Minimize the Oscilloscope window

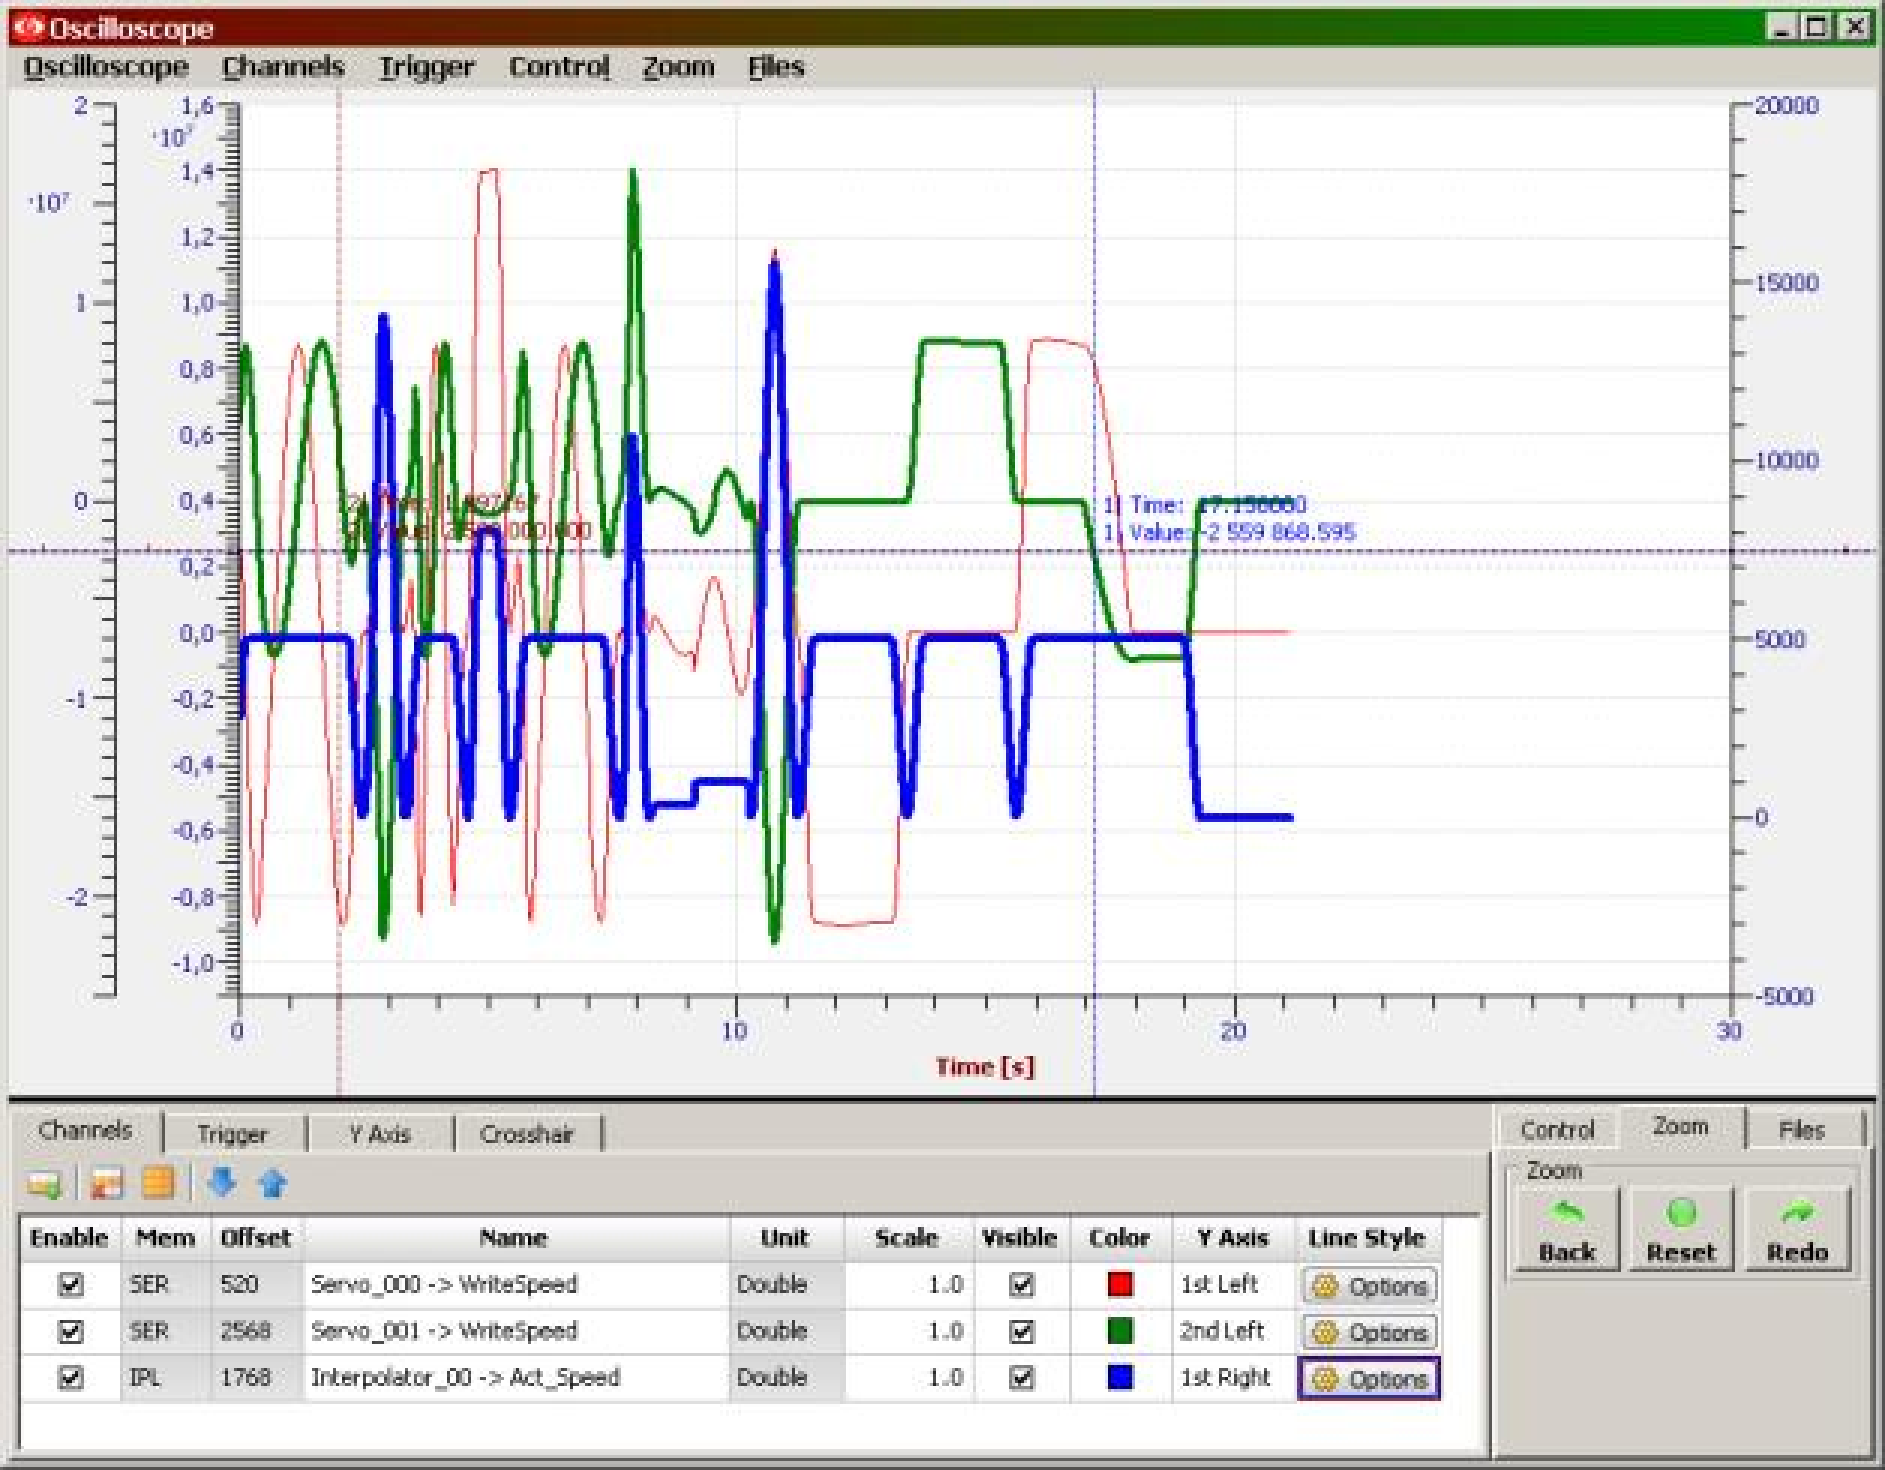tap(1782, 27)
